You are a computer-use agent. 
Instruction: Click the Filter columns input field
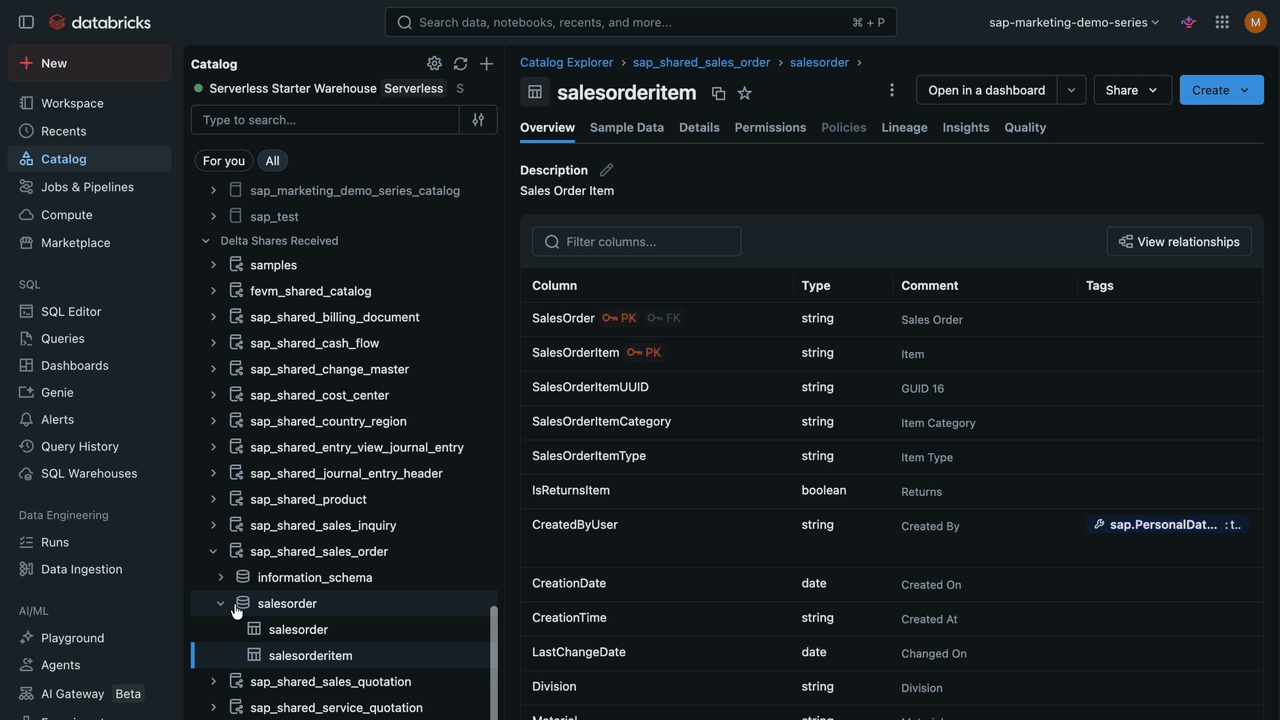click(636, 241)
